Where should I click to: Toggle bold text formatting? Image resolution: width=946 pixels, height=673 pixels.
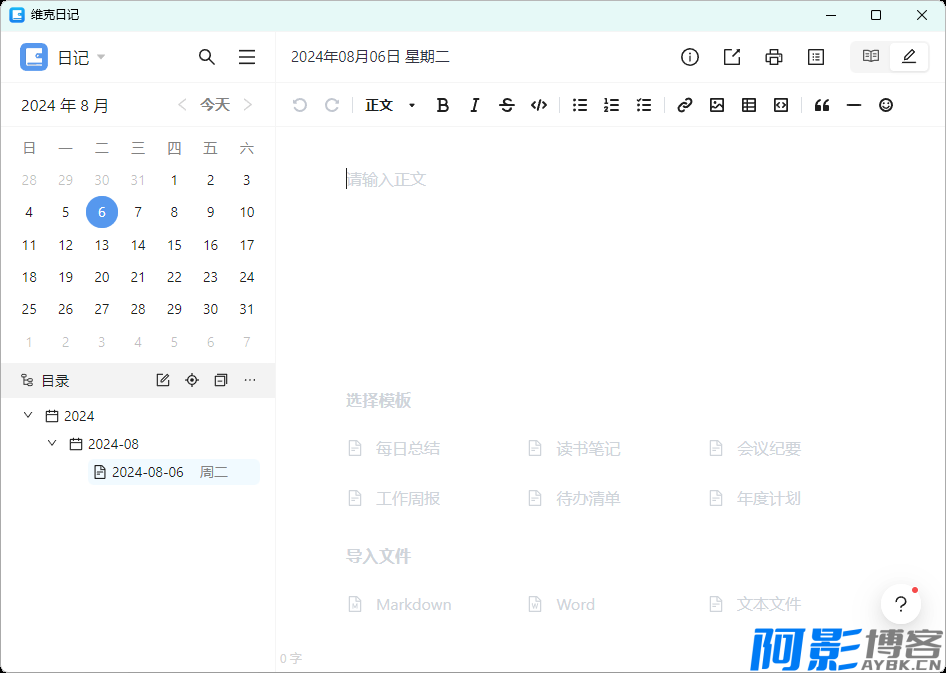(x=443, y=105)
